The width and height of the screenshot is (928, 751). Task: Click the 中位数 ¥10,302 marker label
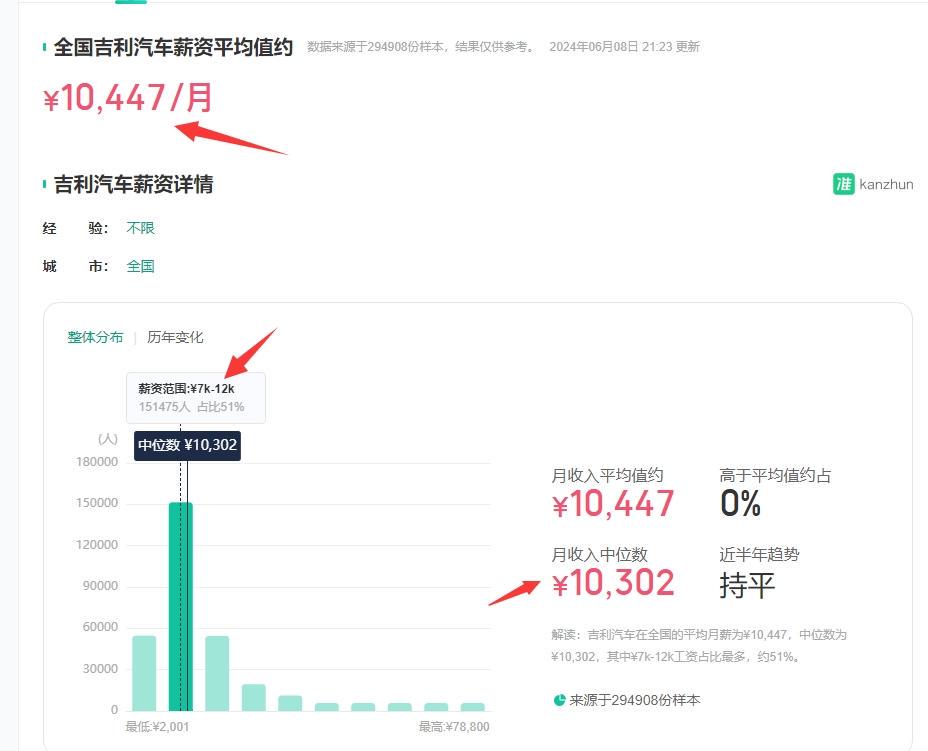click(187, 445)
